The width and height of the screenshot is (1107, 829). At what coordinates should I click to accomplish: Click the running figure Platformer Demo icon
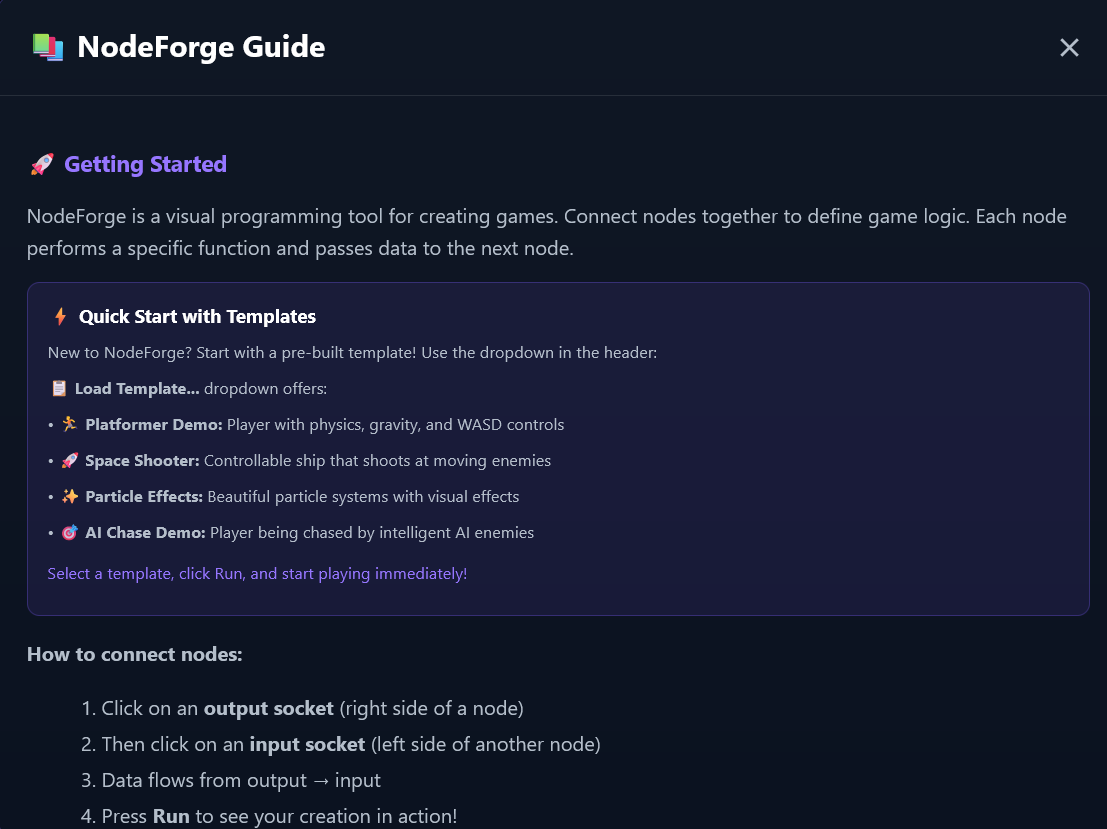tap(69, 425)
